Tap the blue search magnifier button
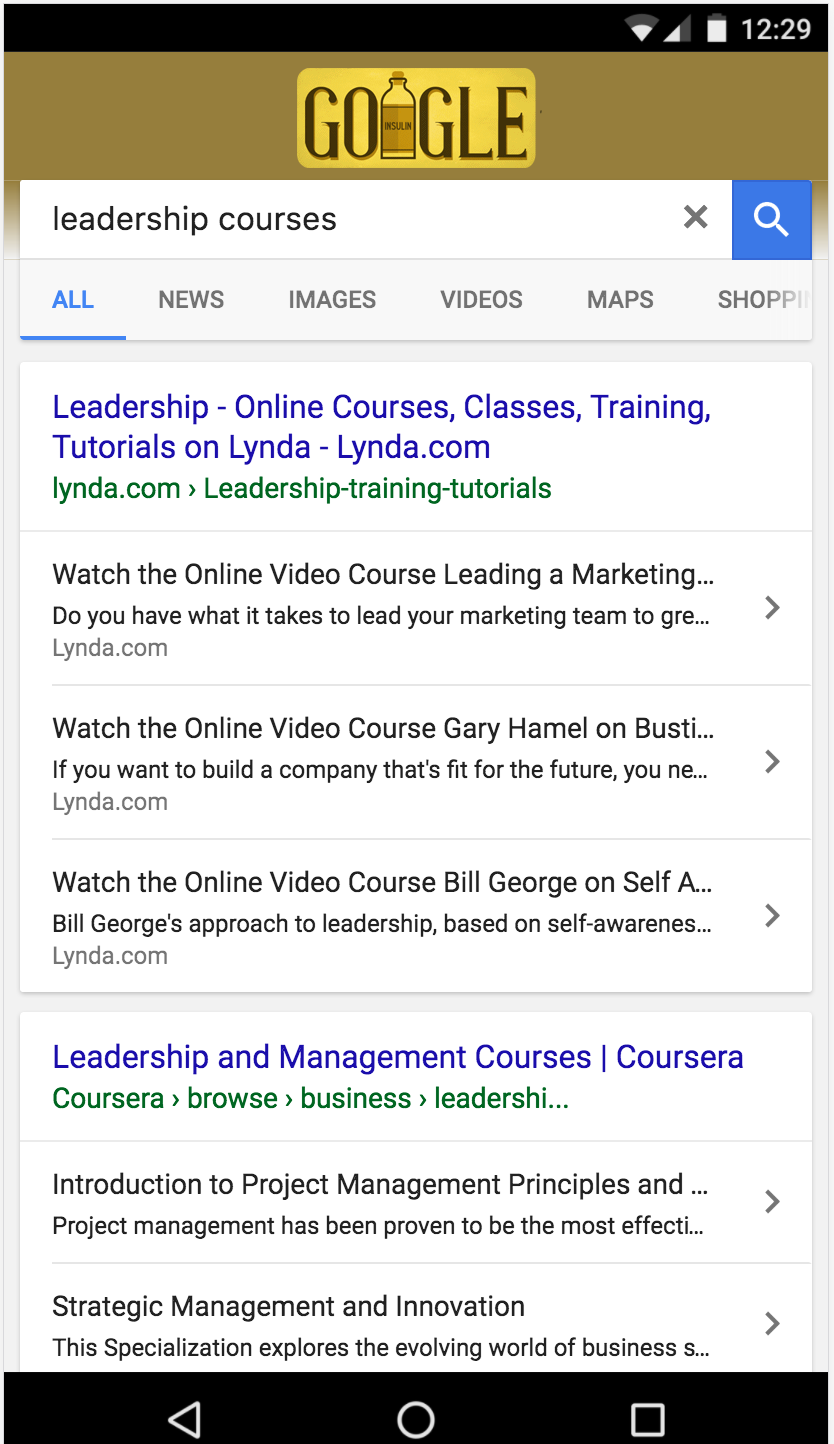The height and width of the screenshot is (1444, 834). point(771,219)
